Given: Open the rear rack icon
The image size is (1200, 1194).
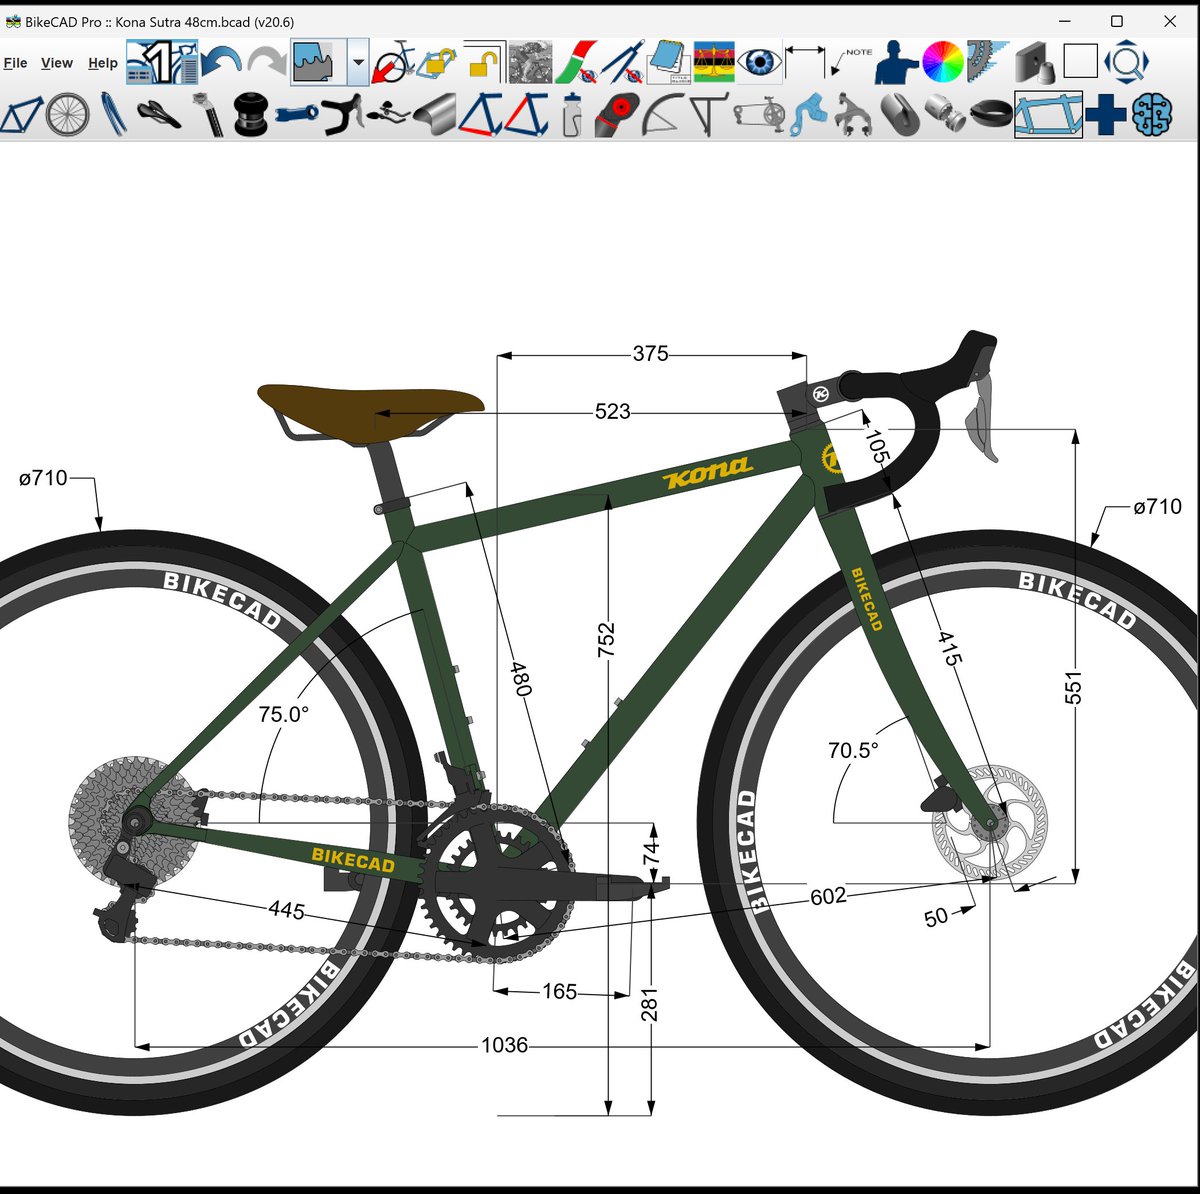Looking at the screenshot, I should coord(708,114).
